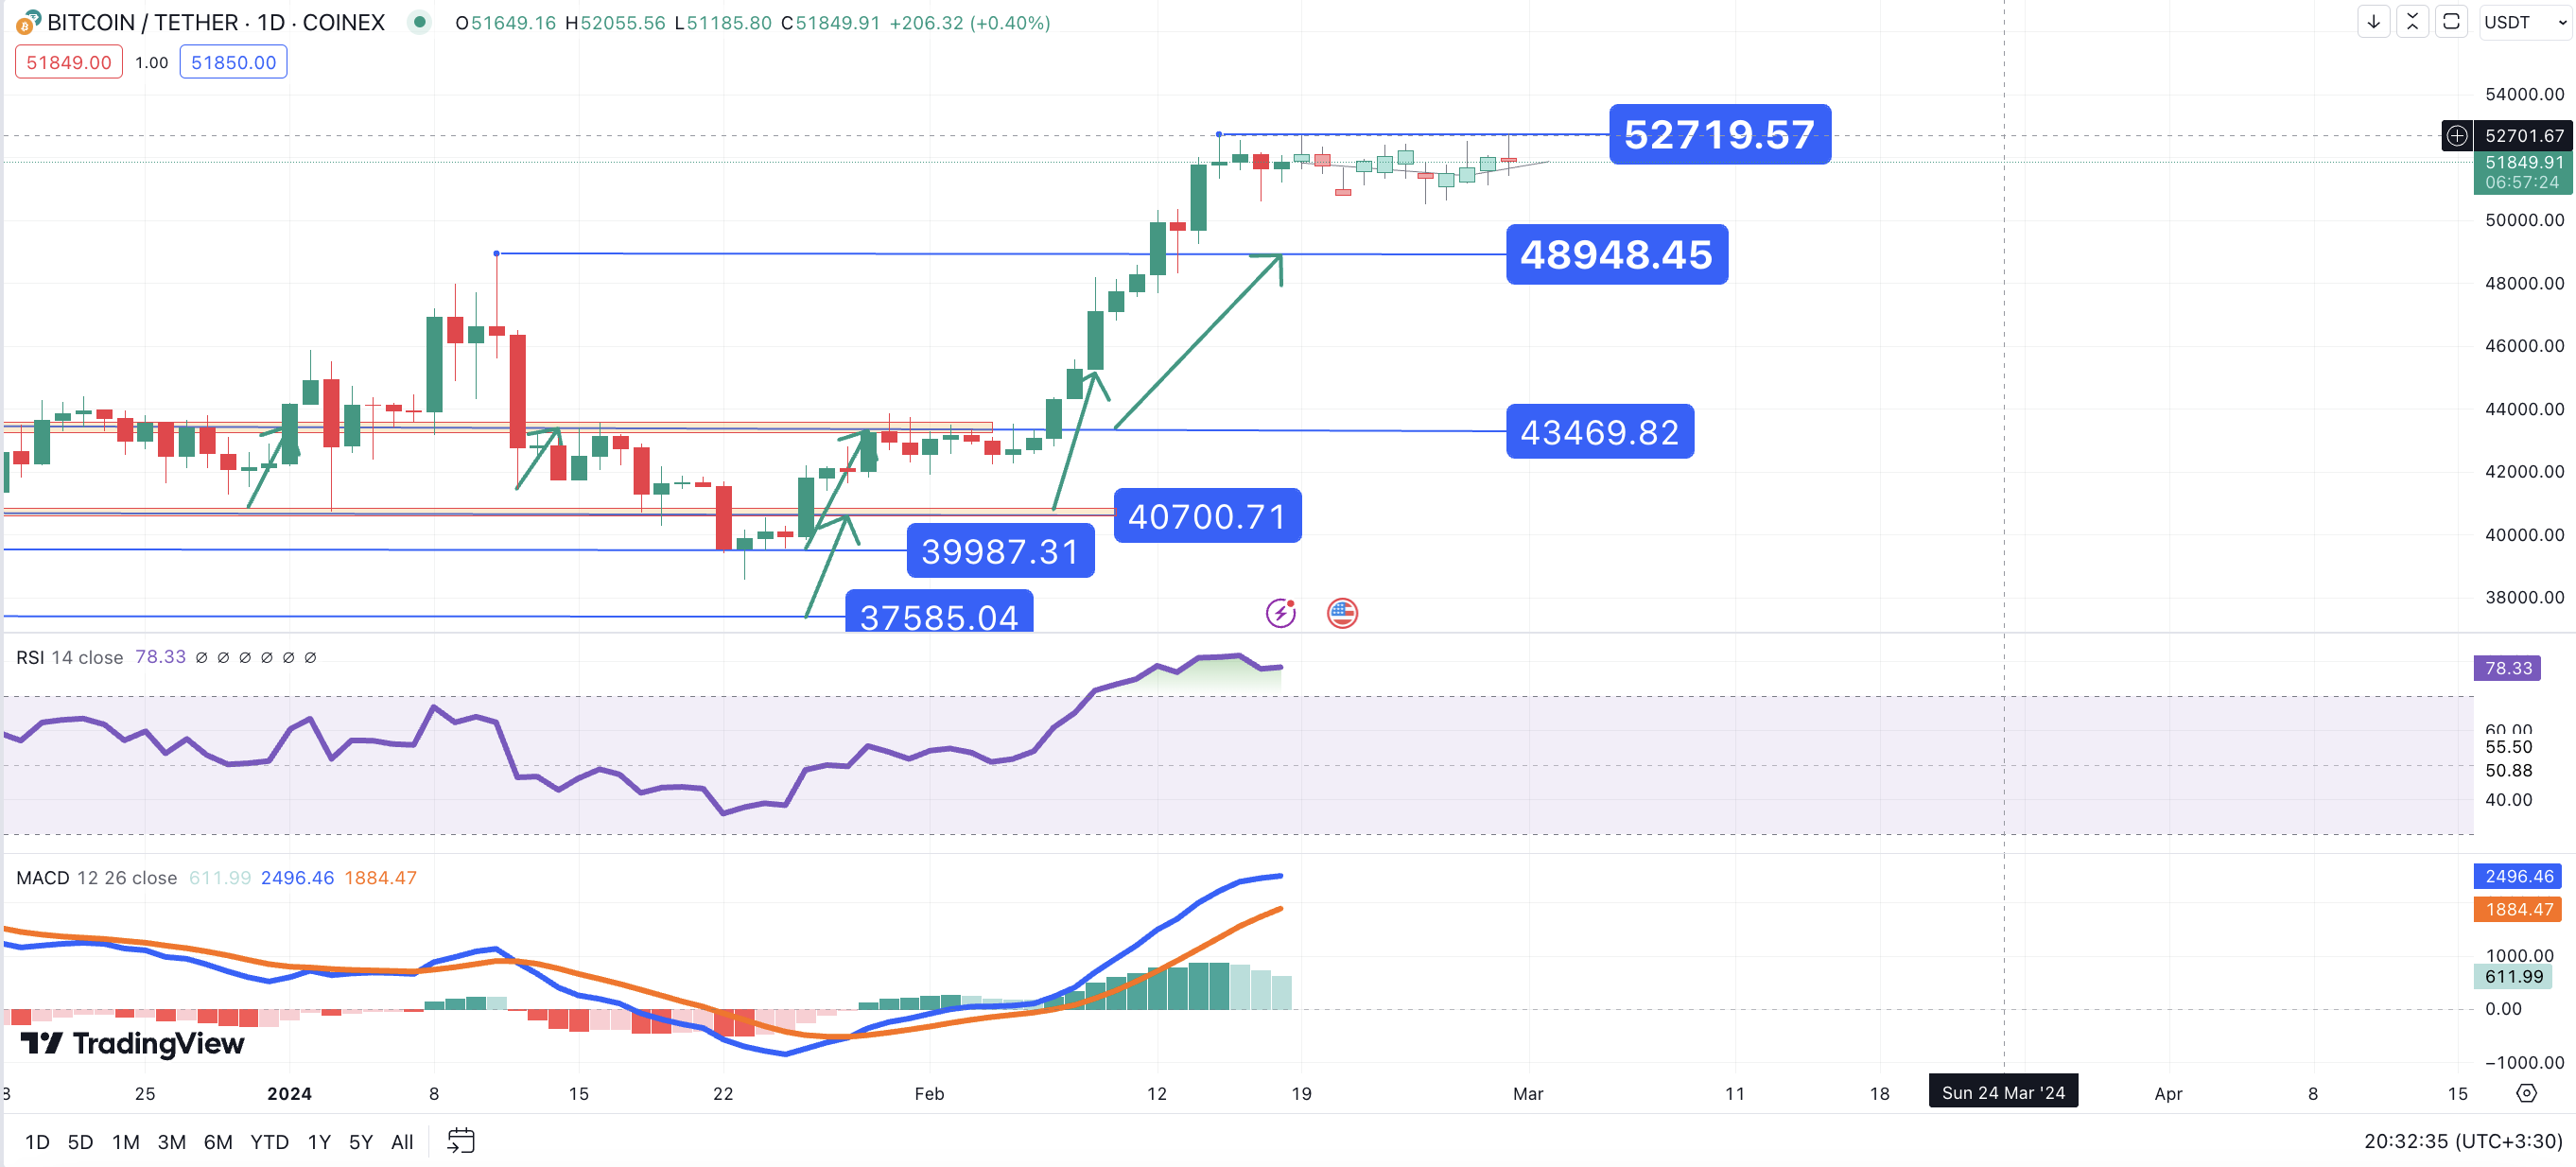Viewport: 2576px width, 1167px height.
Task: Open the timezone menu showing UTC+3:30
Action: pos(2462,1141)
